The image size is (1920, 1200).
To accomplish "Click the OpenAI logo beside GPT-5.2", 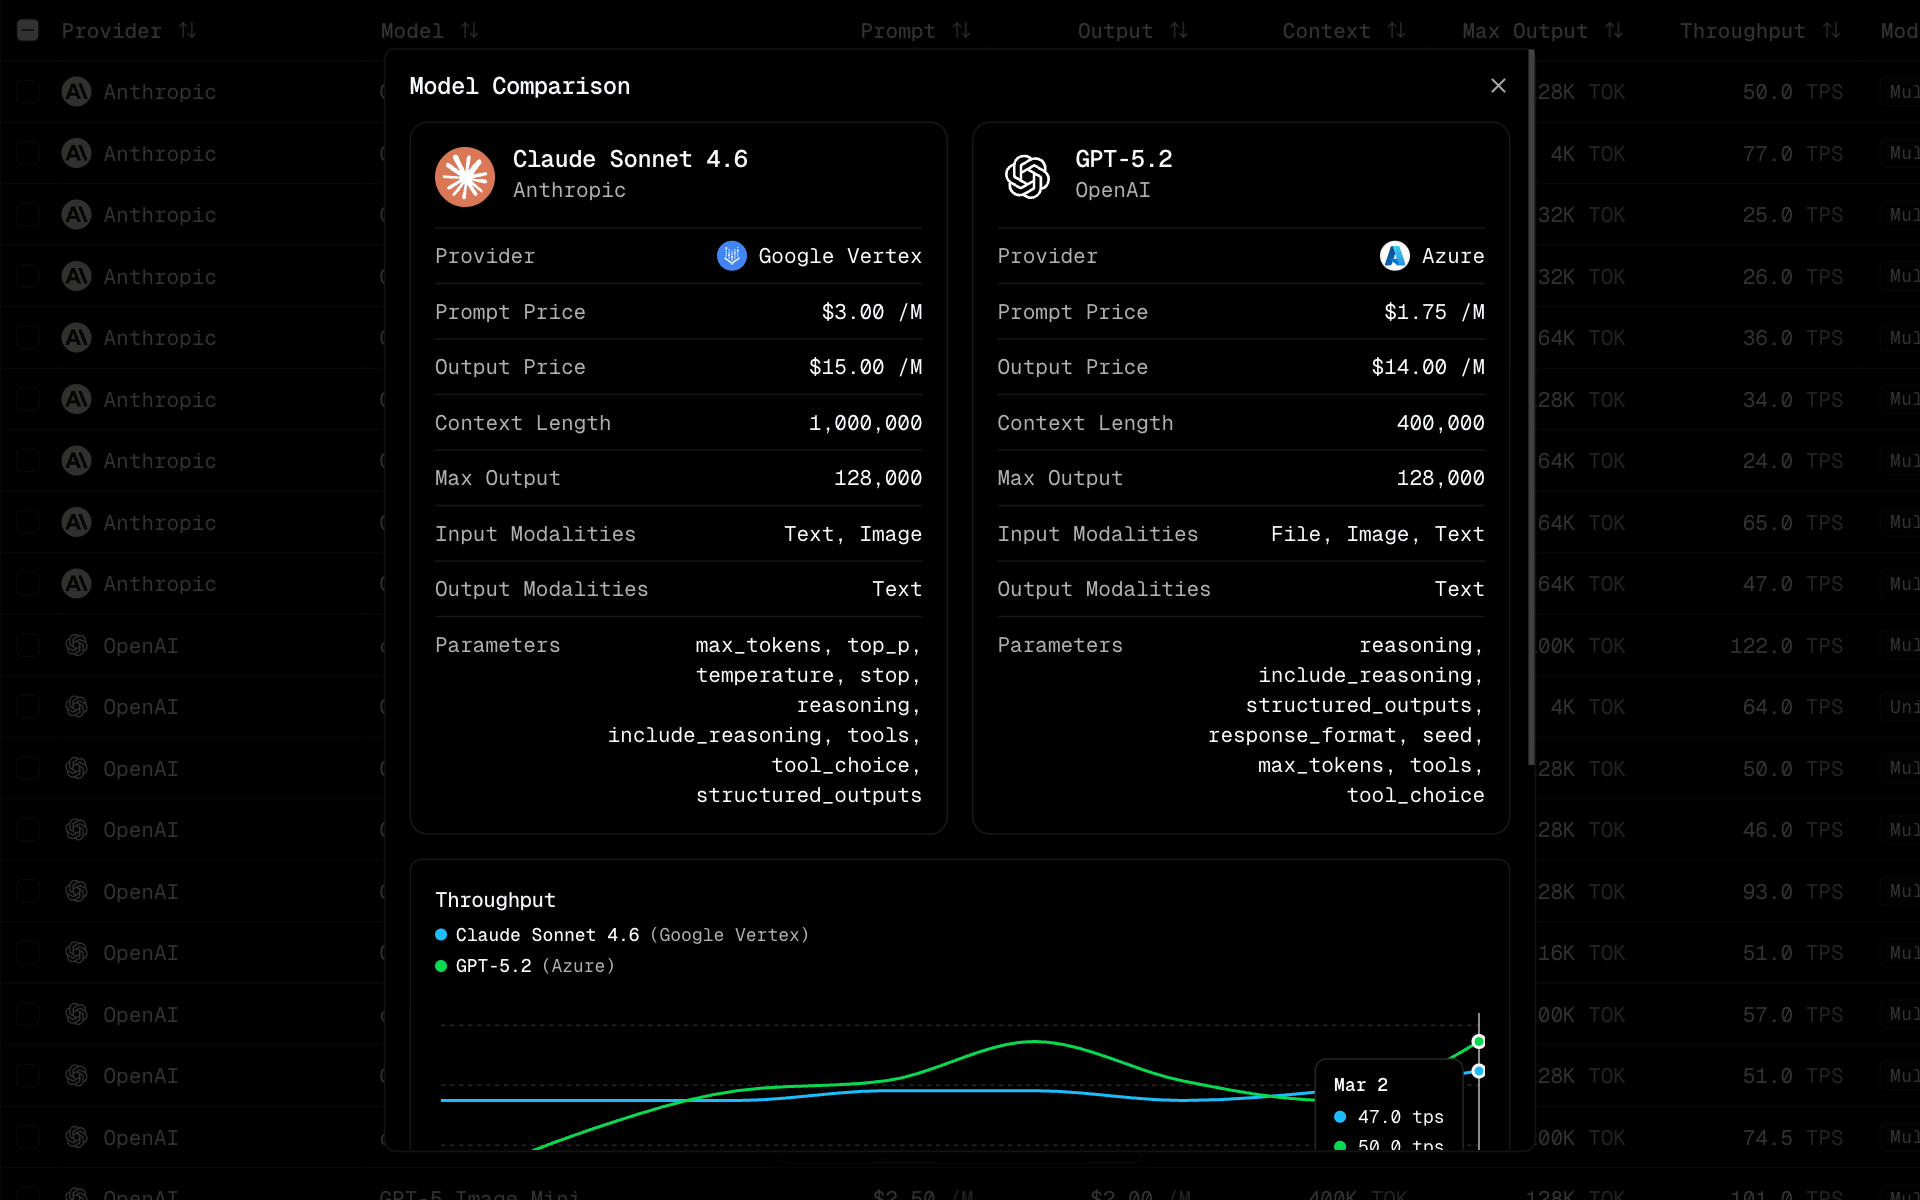I will 1028,176.
